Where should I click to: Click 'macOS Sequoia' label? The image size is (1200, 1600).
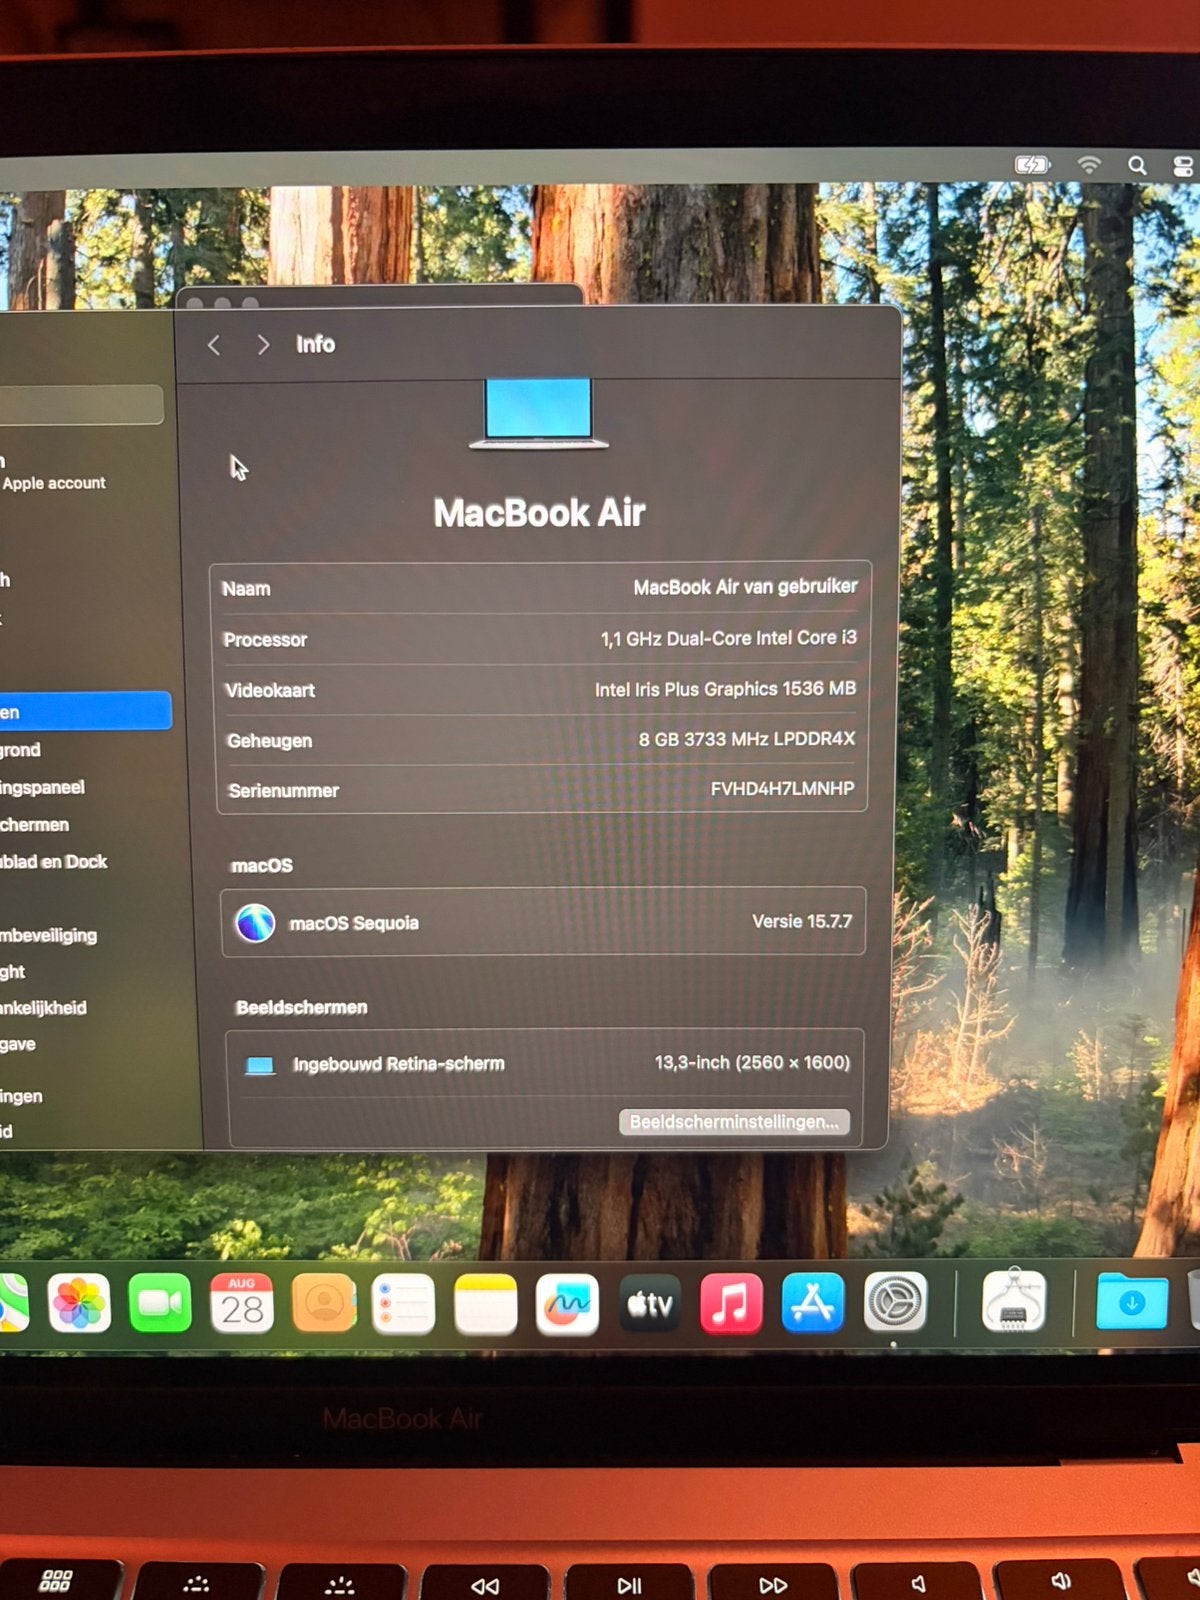[354, 923]
